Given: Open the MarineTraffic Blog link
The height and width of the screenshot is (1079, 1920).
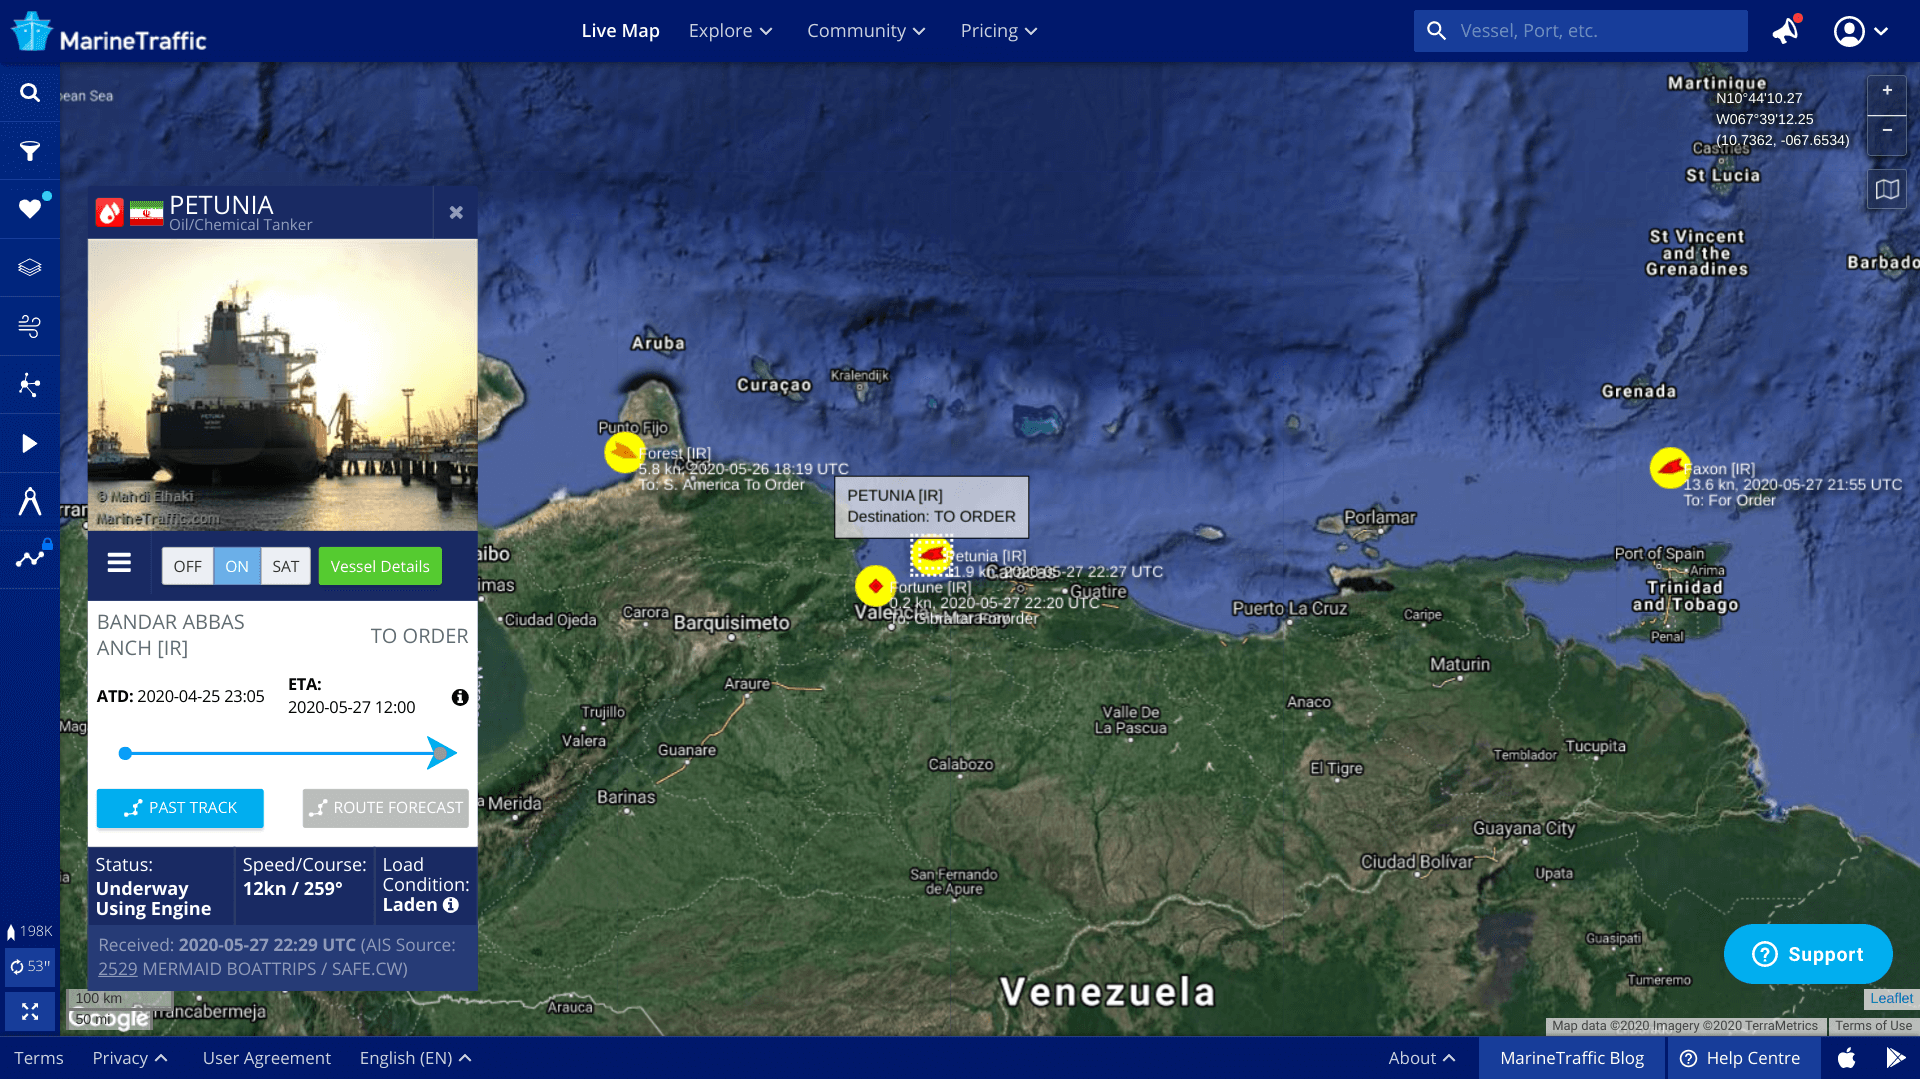Looking at the screenshot, I should coord(1572,1057).
